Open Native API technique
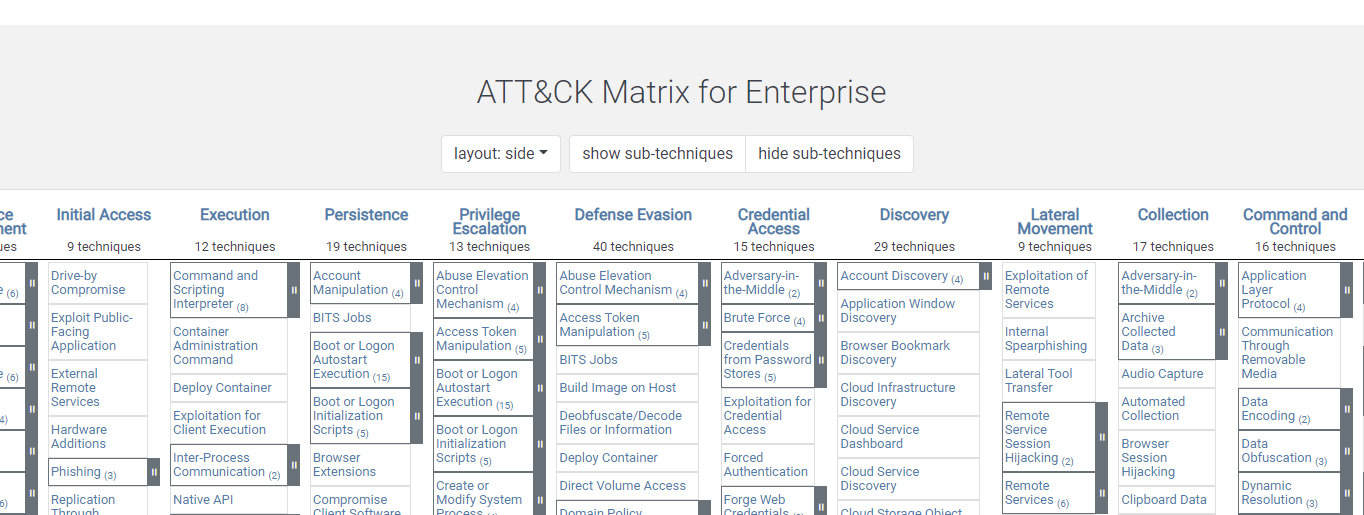The width and height of the screenshot is (1364, 515). [x=203, y=500]
